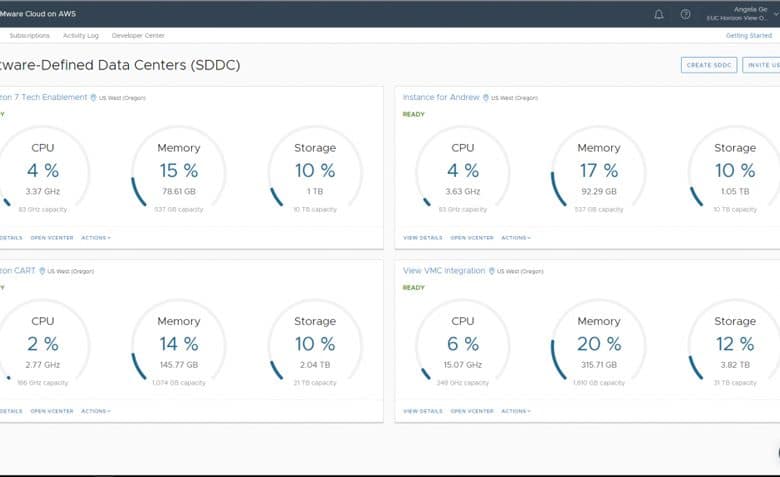The image size is (780, 477).
Task: Open the 7 Tech Enablement SDDC title
Action: tap(43, 97)
